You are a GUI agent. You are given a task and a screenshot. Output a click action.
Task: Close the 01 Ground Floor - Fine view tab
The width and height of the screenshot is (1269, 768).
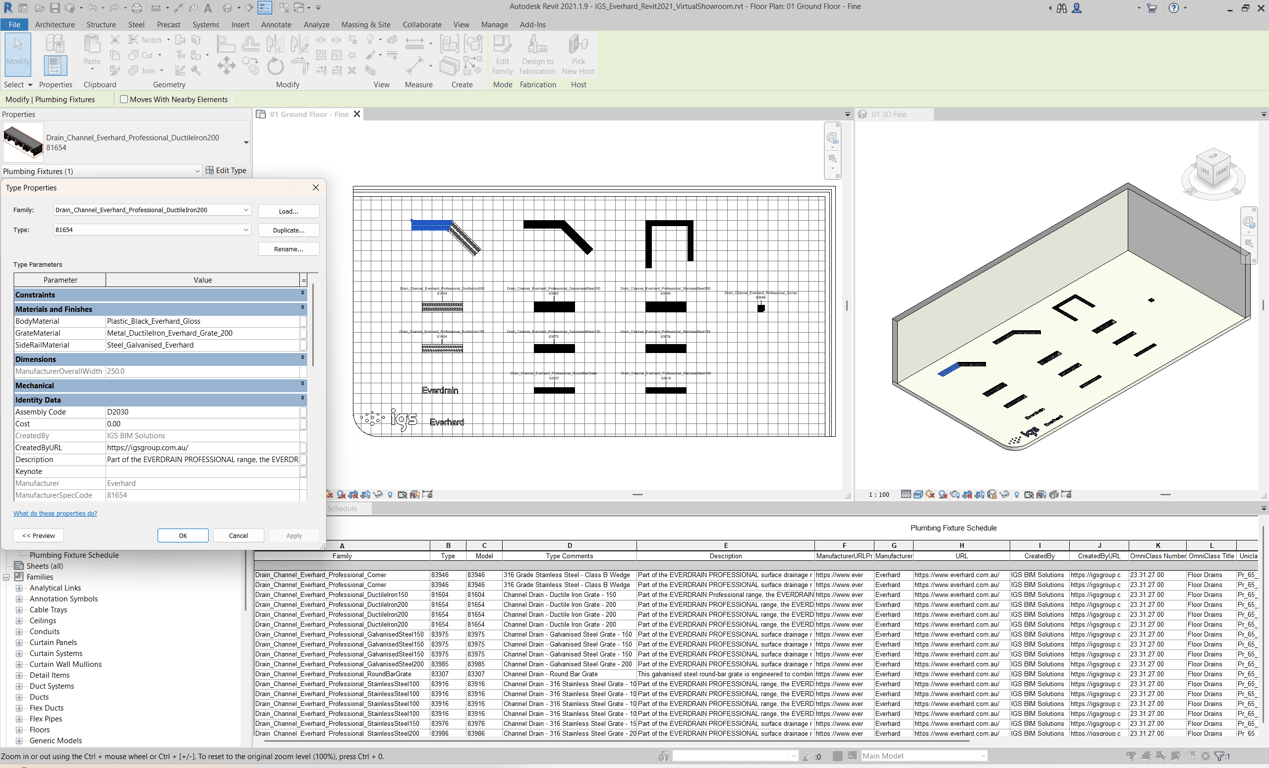click(x=357, y=114)
